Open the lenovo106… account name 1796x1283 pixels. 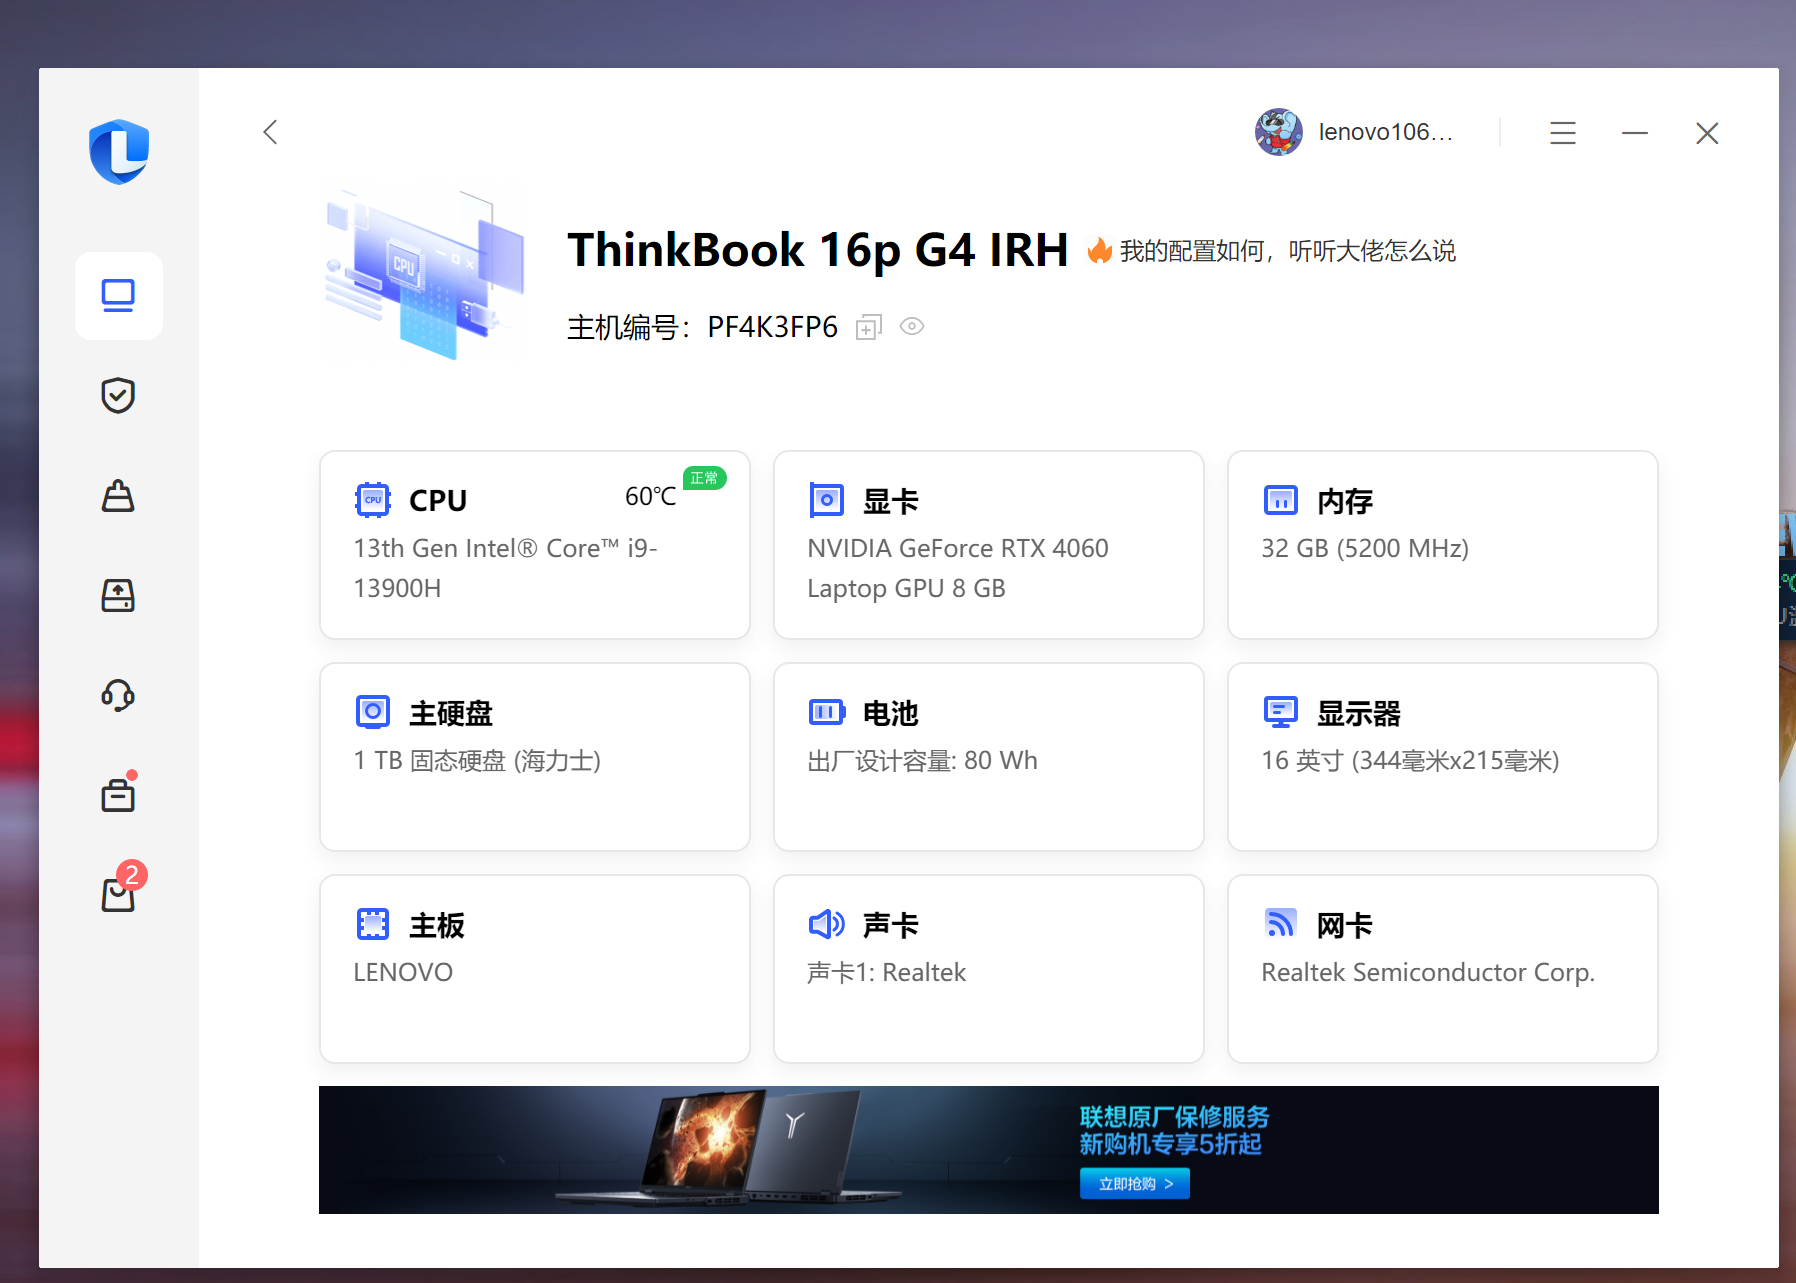tap(1386, 132)
